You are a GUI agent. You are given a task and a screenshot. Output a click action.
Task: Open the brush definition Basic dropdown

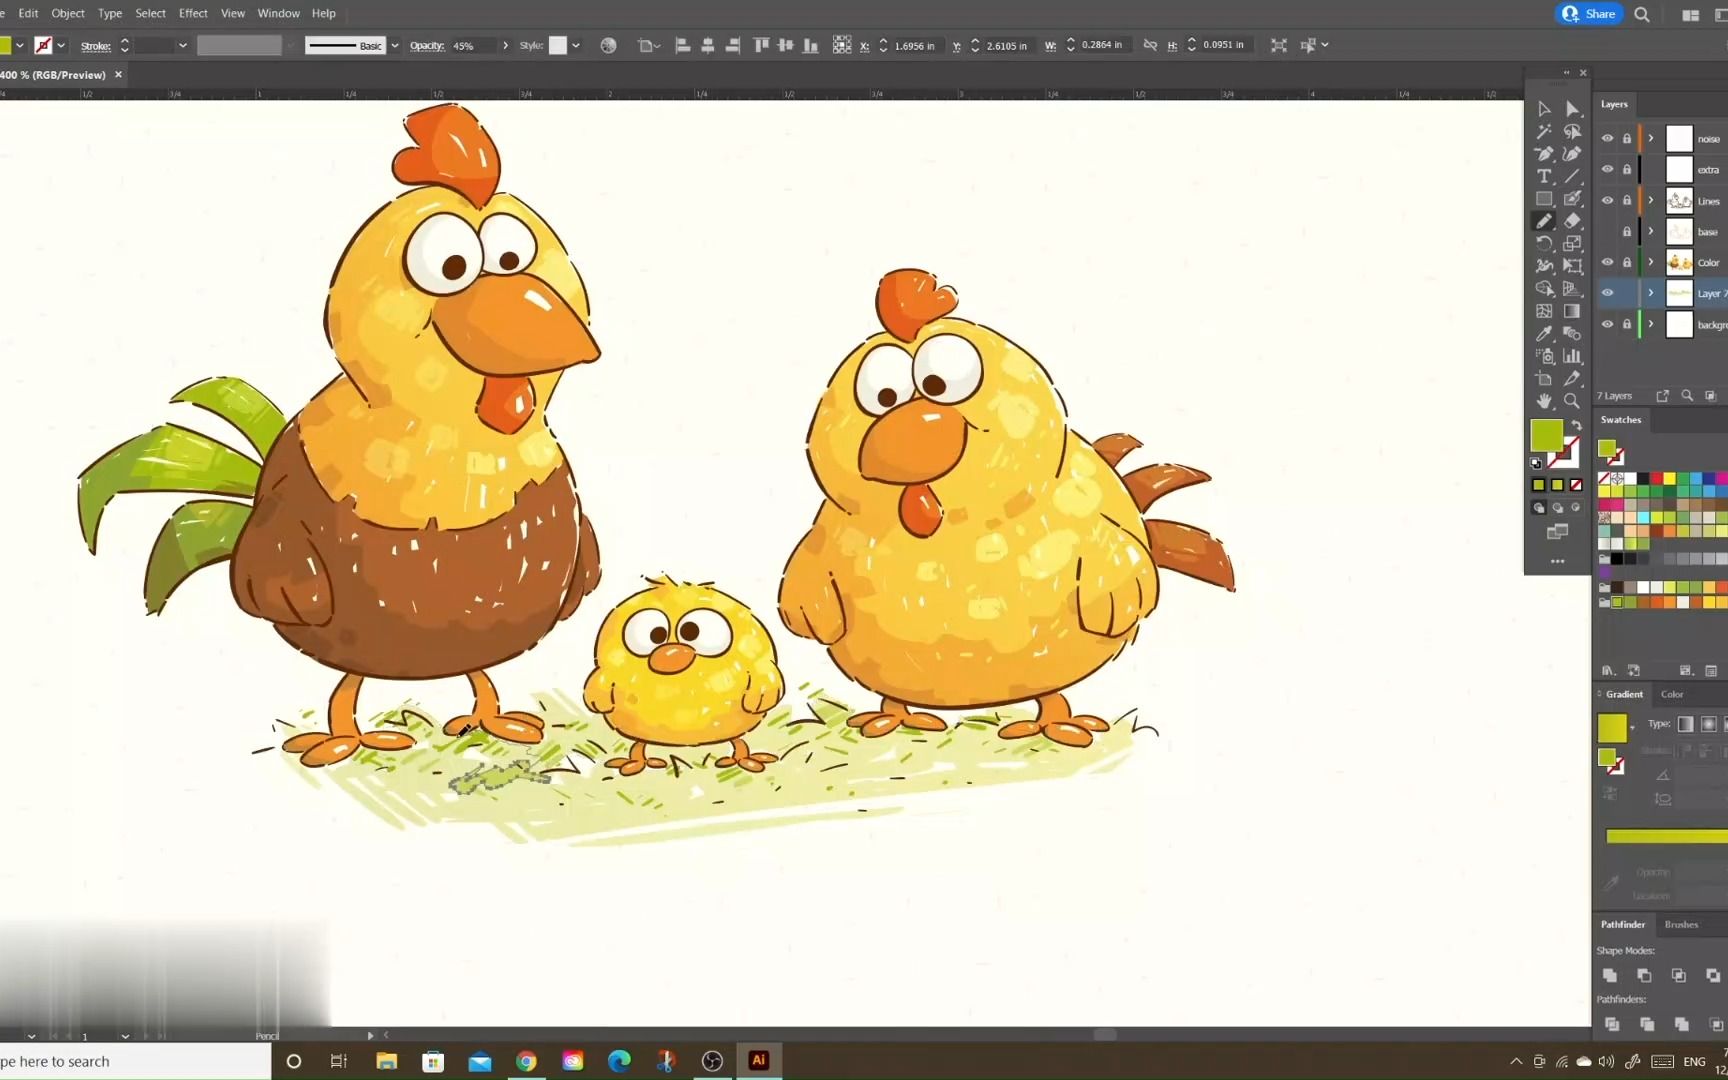click(394, 45)
